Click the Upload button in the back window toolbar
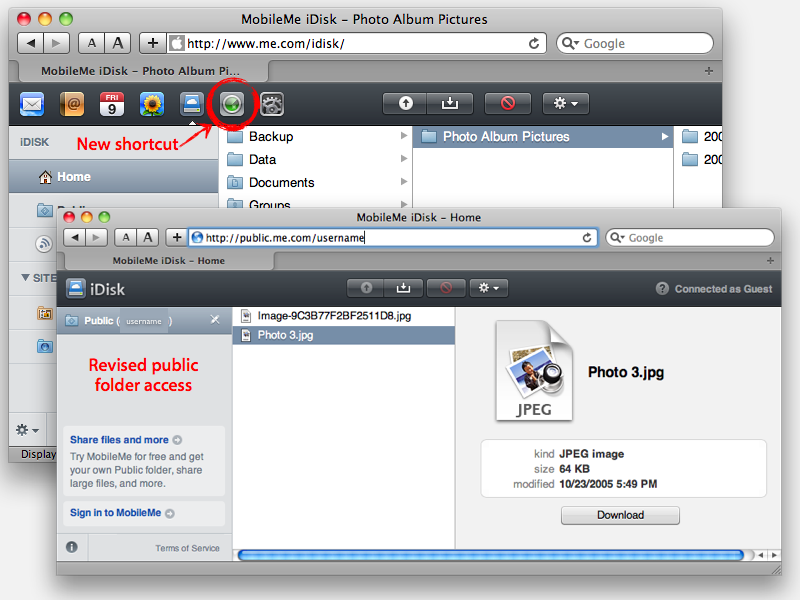Image resolution: width=800 pixels, height=600 pixels. point(405,104)
